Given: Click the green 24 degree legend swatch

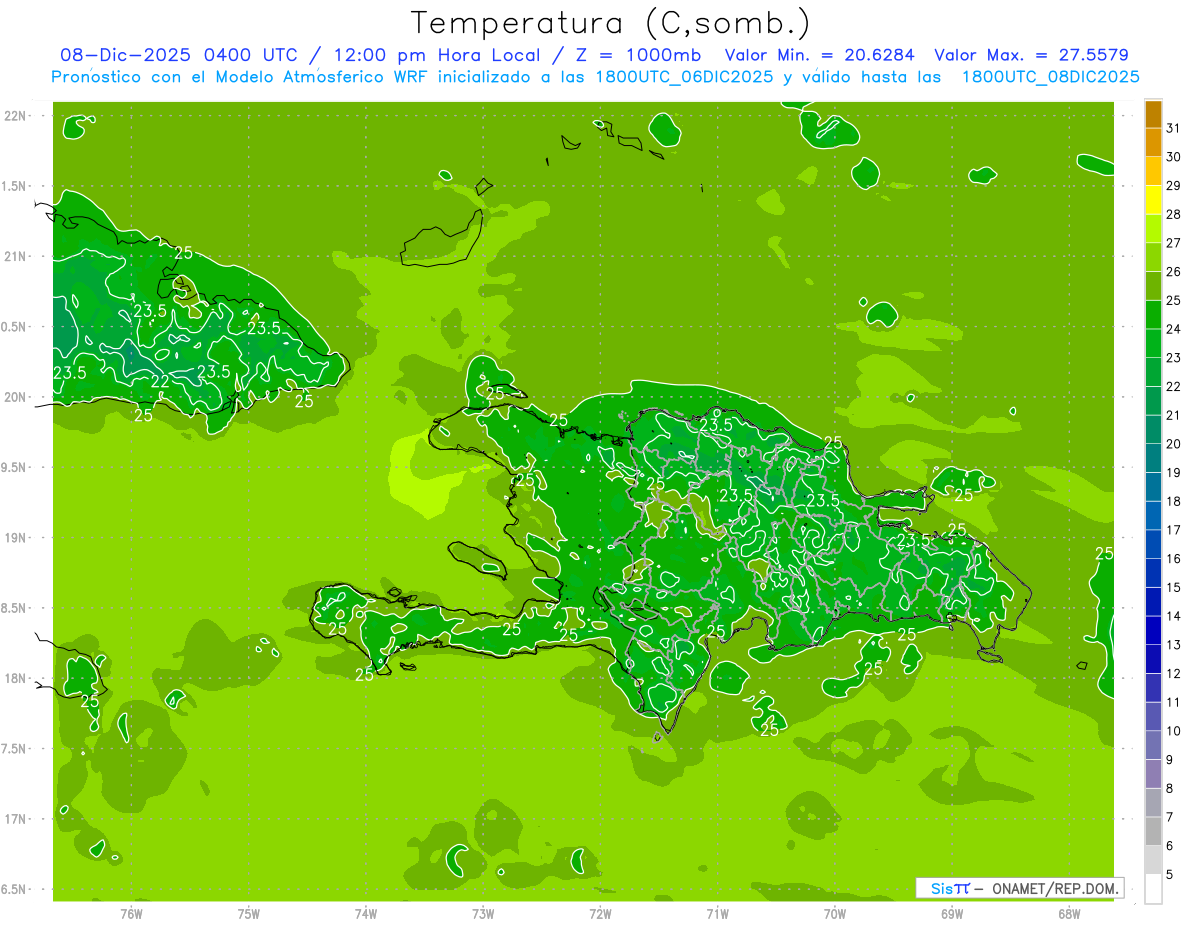Looking at the screenshot, I should (x=1153, y=315).
